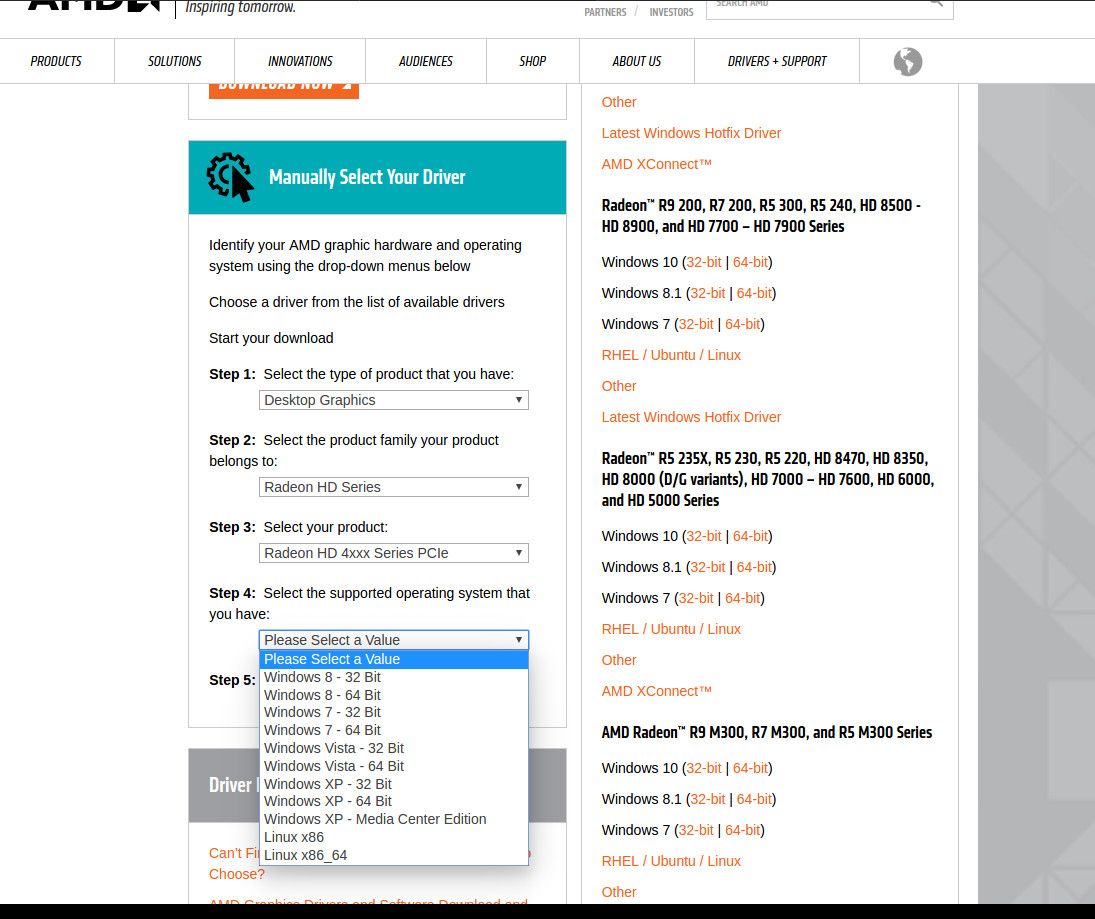Click Windows 10 32-bit under R9 200 series

click(704, 262)
